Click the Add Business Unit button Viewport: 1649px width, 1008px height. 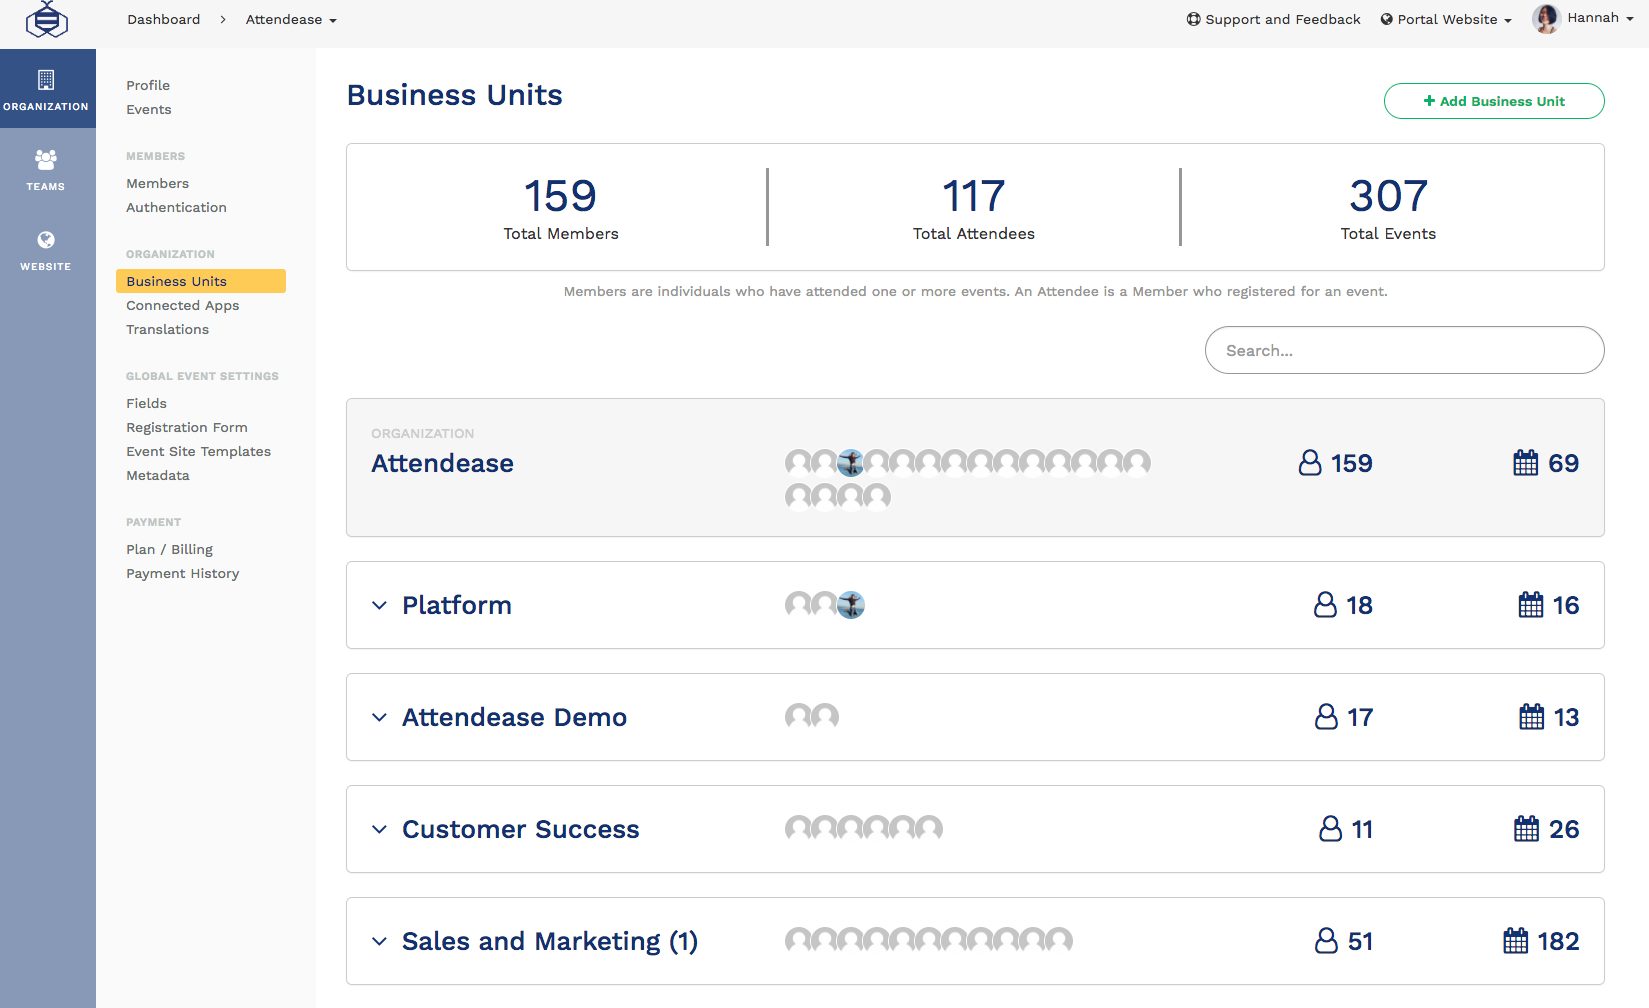[x=1493, y=101]
